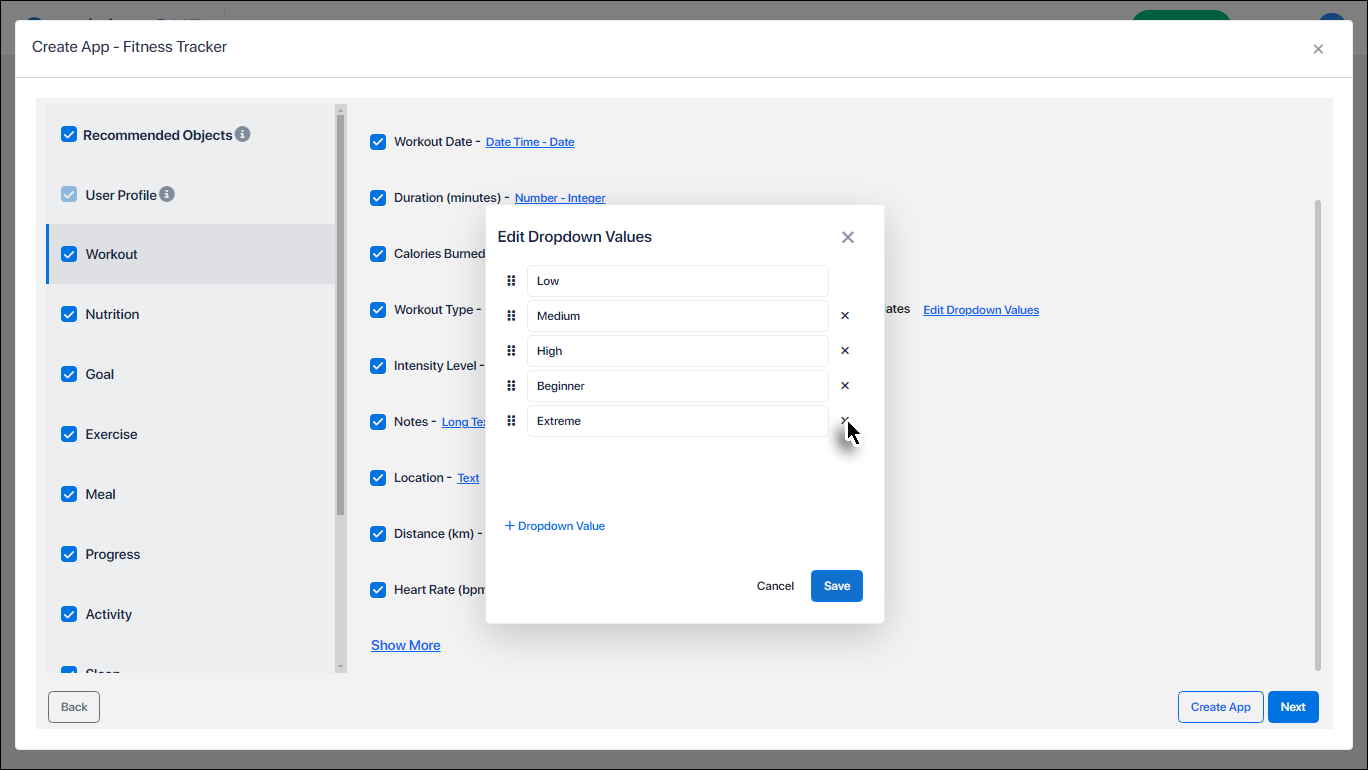1368x770 pixels.
Task: Uncheck the Nutrition object checkbox
Action: (69, 314)
